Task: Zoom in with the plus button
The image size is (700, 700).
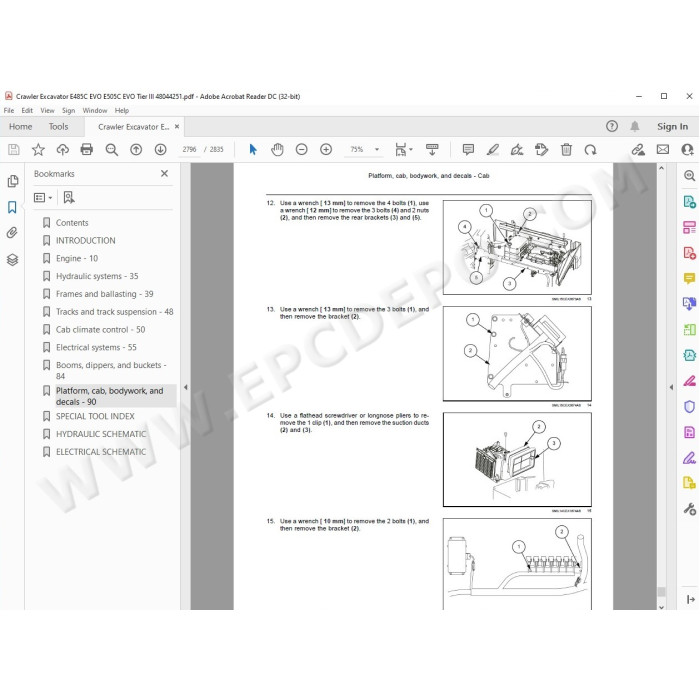Action: [326, 150]
